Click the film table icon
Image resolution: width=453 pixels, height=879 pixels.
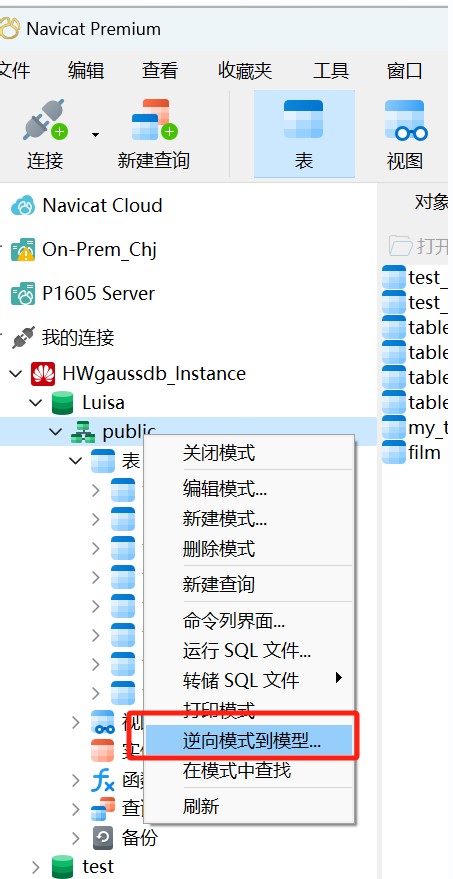click(394, 452)
